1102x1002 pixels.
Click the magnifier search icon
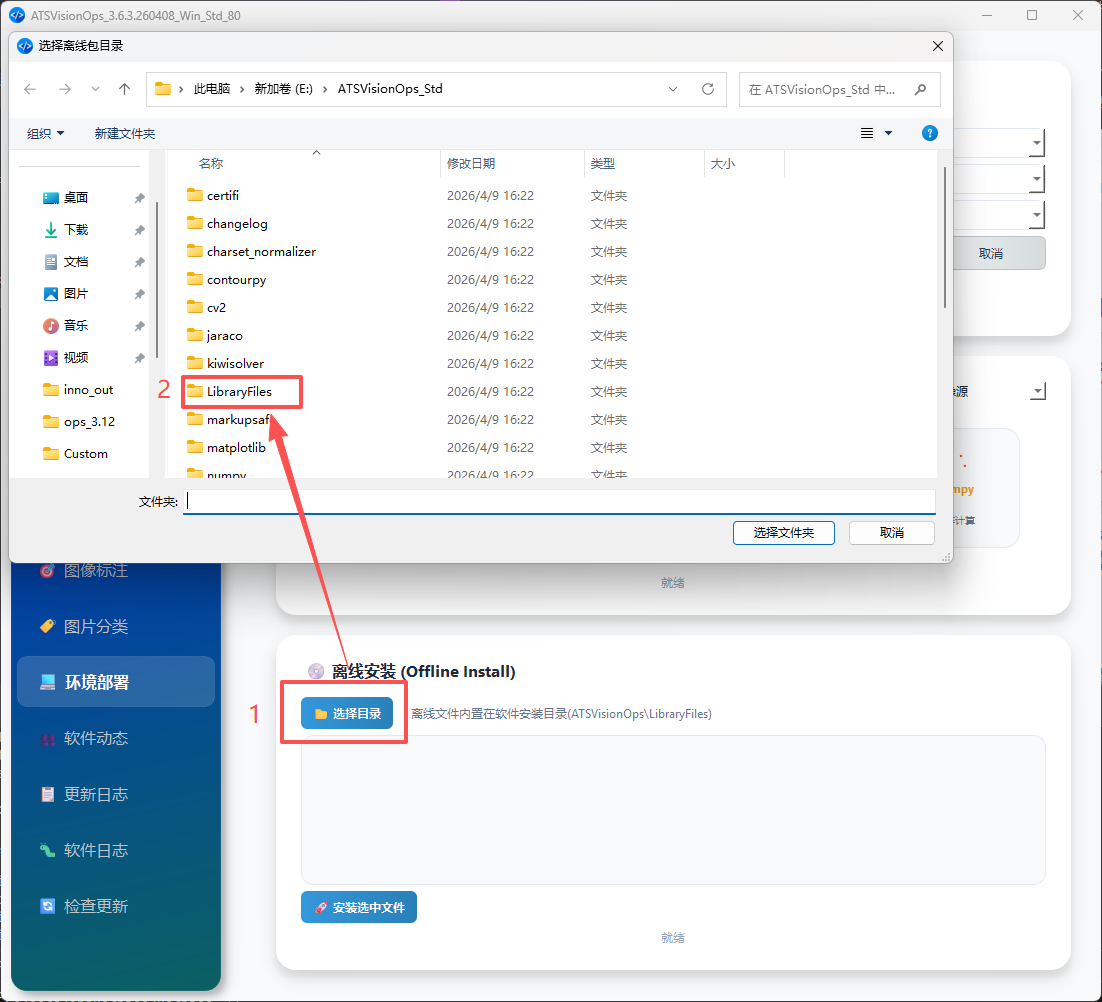click(921, 89)
